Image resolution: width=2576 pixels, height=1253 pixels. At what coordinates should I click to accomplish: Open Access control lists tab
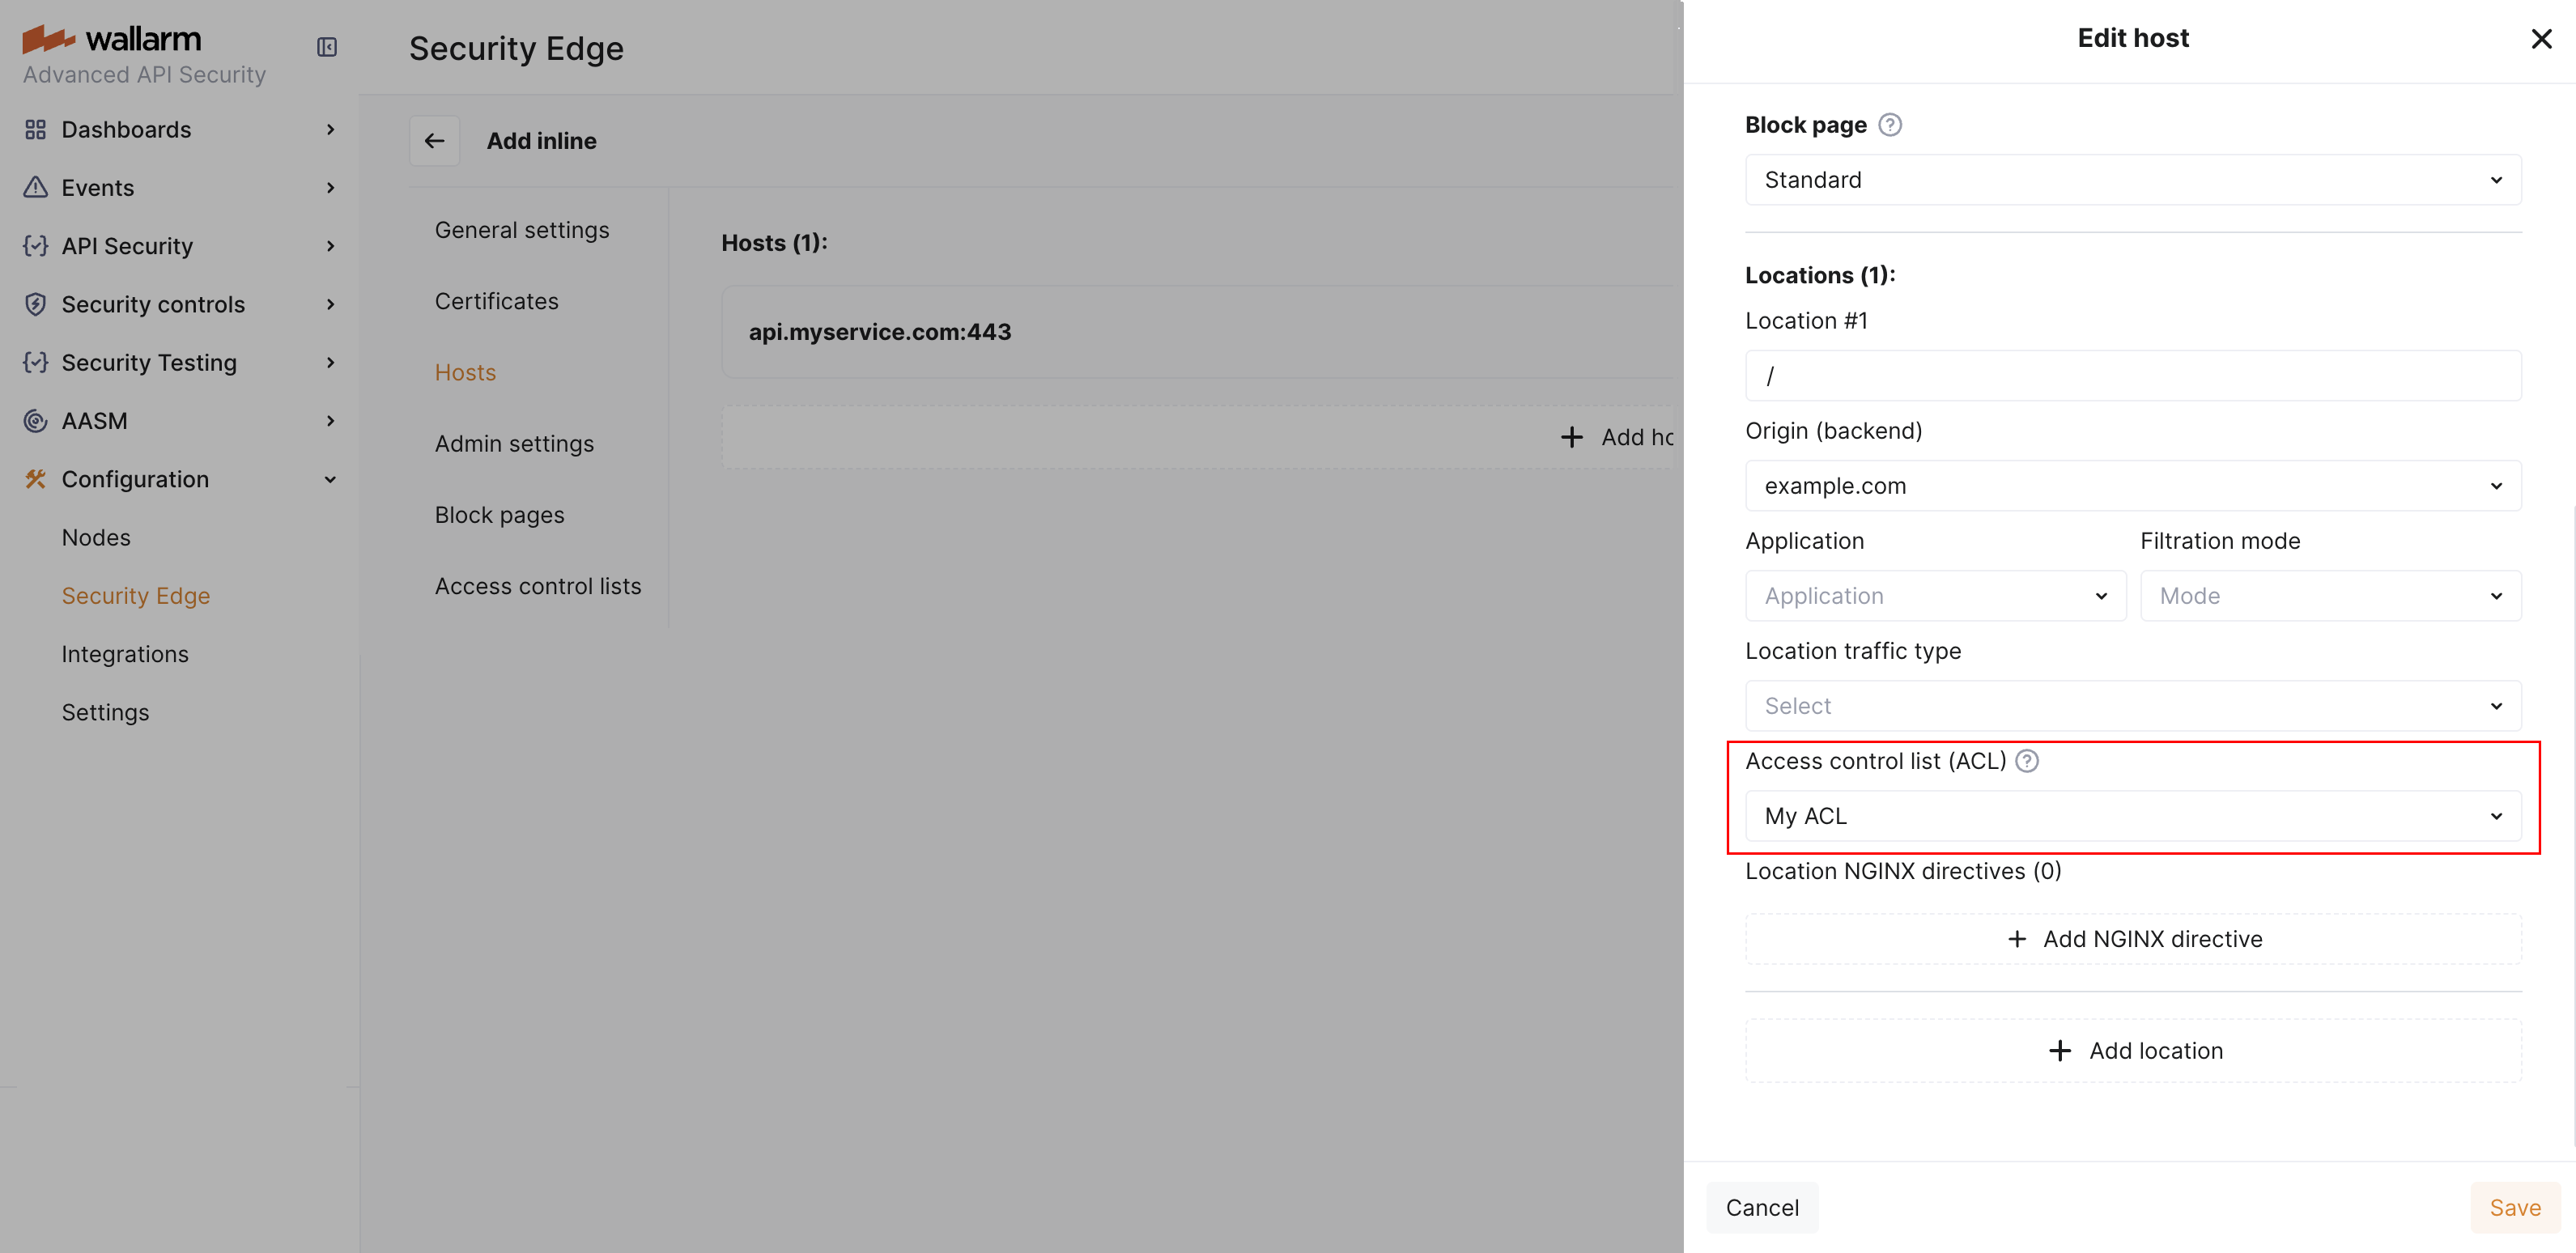537,586
